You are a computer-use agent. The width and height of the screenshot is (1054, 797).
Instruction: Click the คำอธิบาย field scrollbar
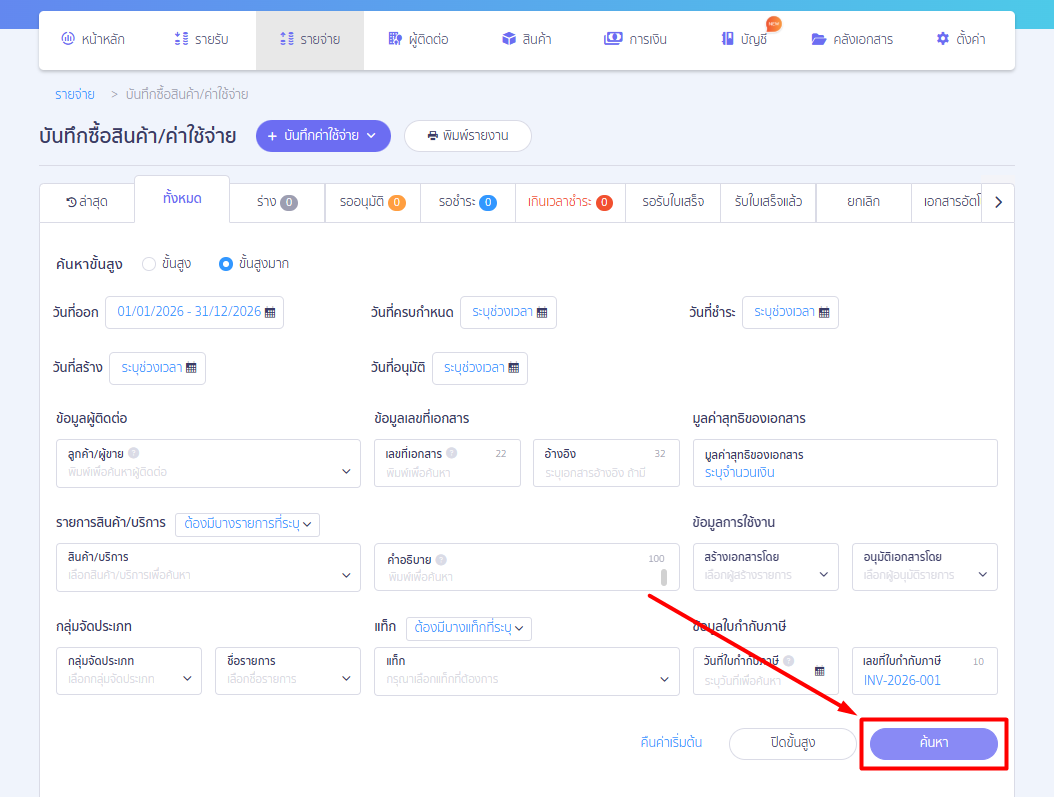(663, 577)
